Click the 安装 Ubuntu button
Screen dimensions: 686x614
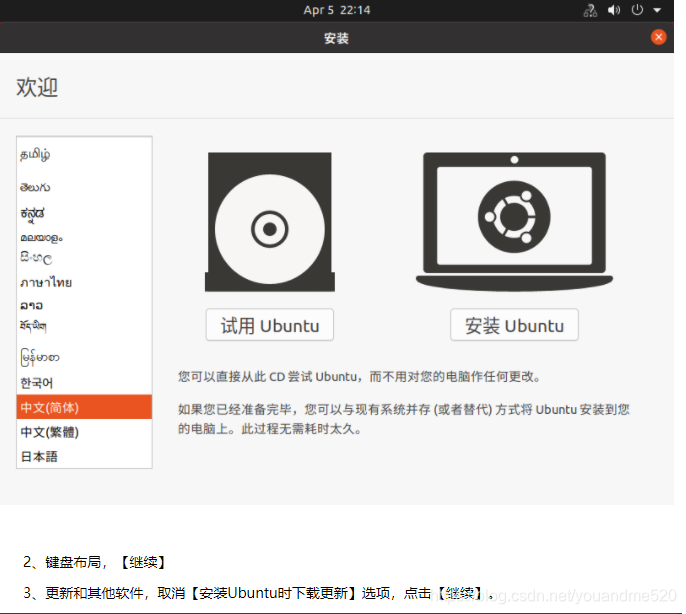(x=514, y=325)
